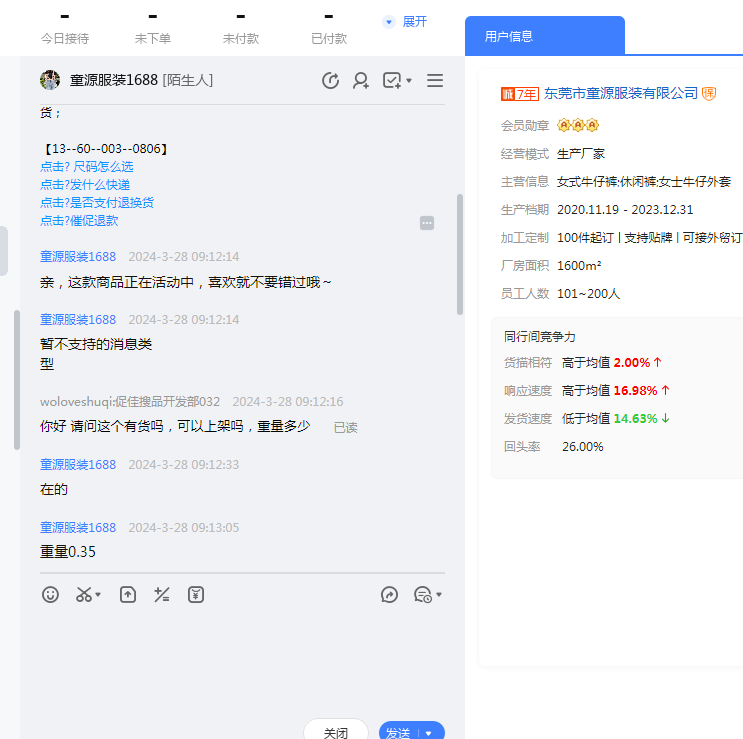Click the scissors screenshot tool icon

84,594
